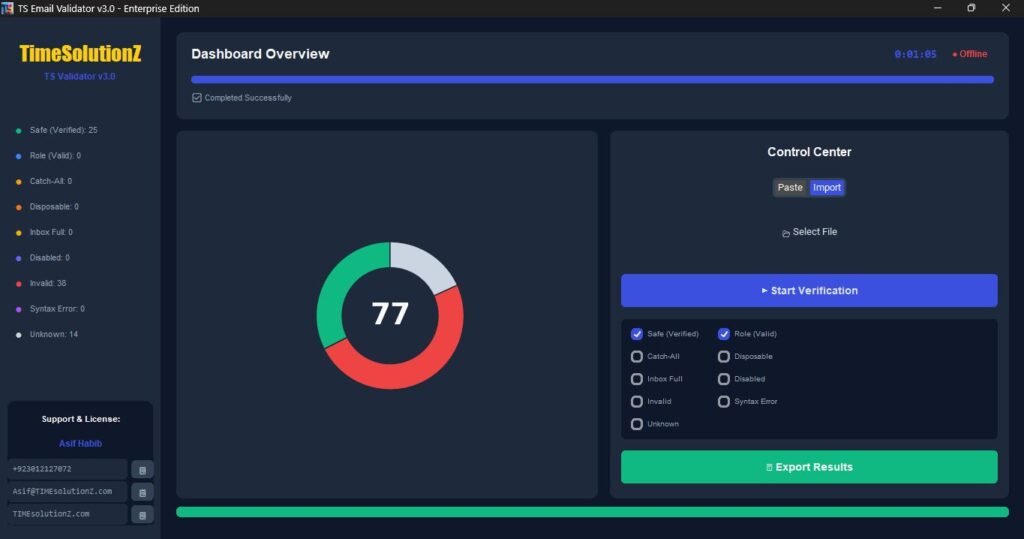Click the blue dashboard progress bar
Image resolution: width=1024 pixels, height=539 pixels.
tap(592, 79)
